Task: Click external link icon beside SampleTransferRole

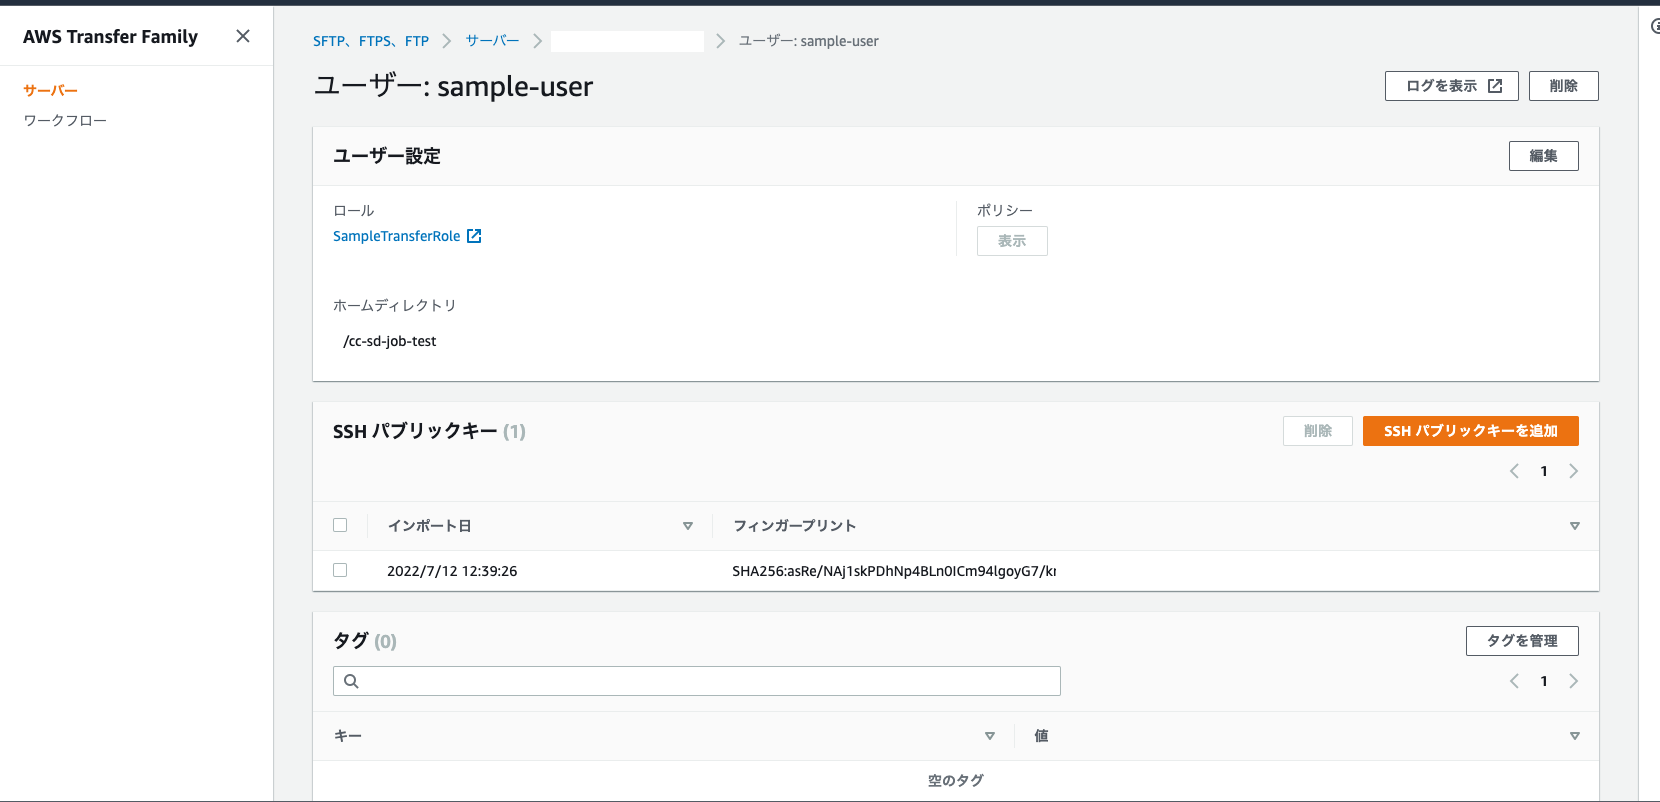Action: click(x=474, y=236)
